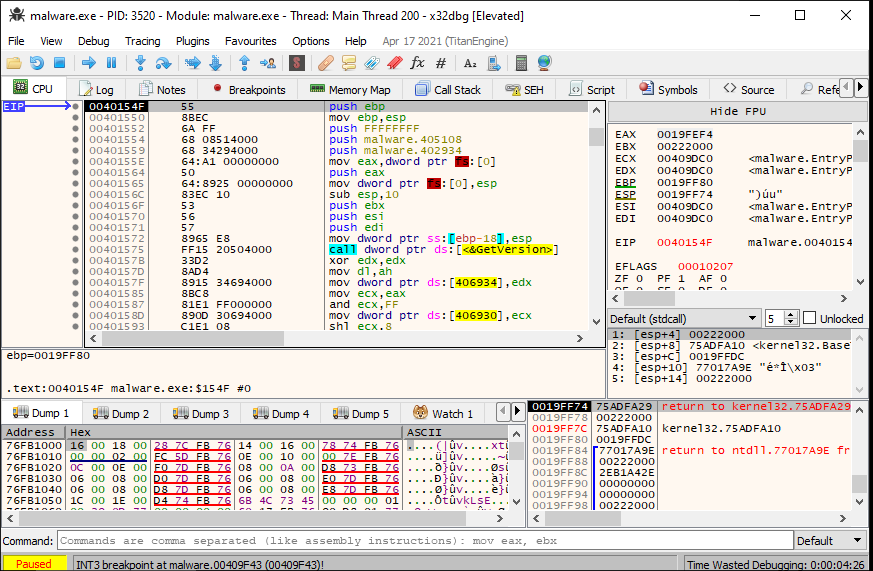Click the Paused status indicator
This screenshot has height=571, width=873.
(34, 563)
